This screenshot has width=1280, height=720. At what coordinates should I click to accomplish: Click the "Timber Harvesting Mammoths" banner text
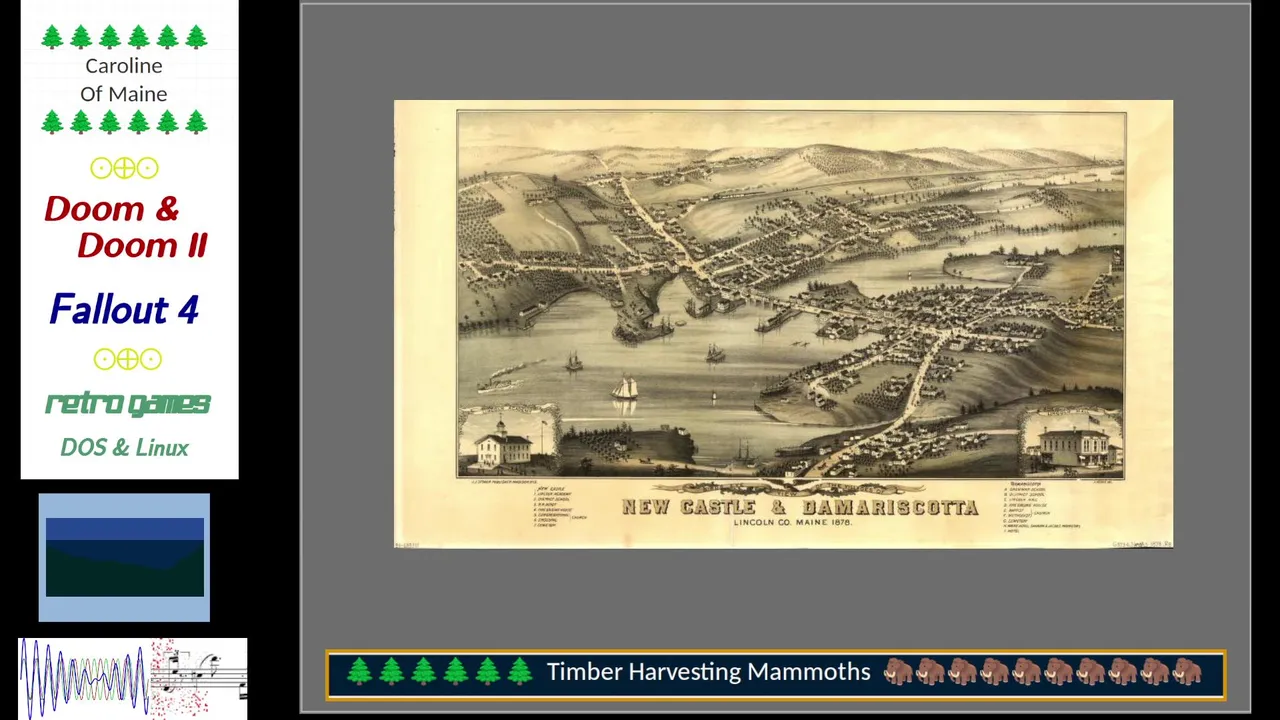tap(708, 672)
